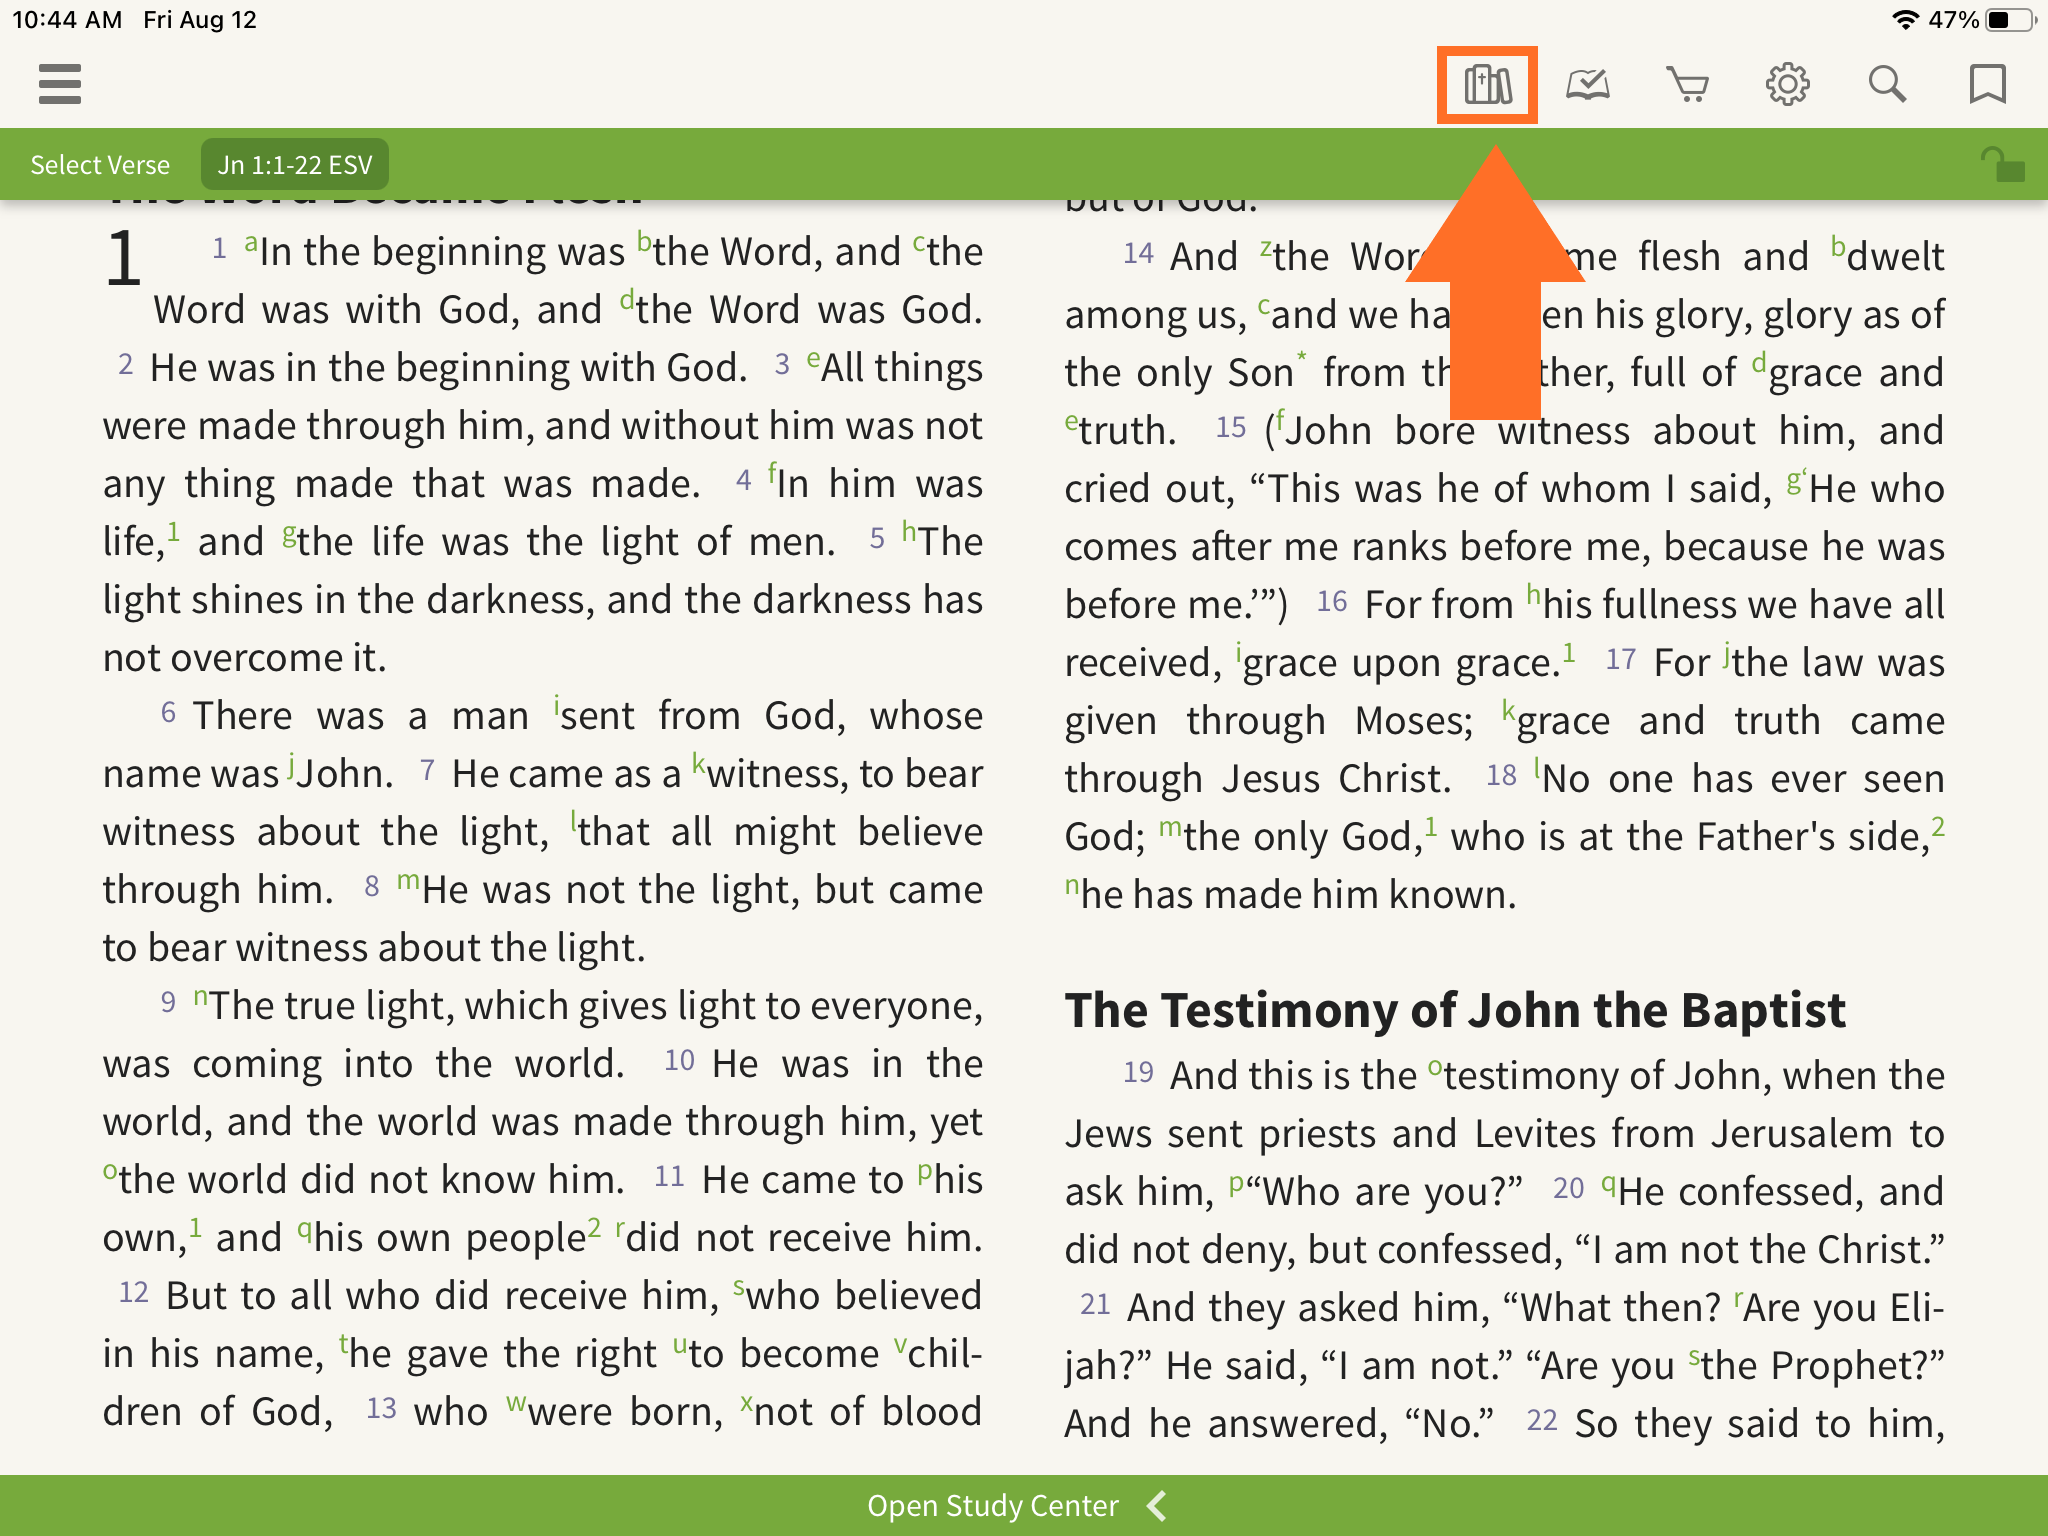The width and height of the screenshot is (2048, 1536).
Task: Open footnote 1 after 'life,'
Action: [x=173, y=532]
